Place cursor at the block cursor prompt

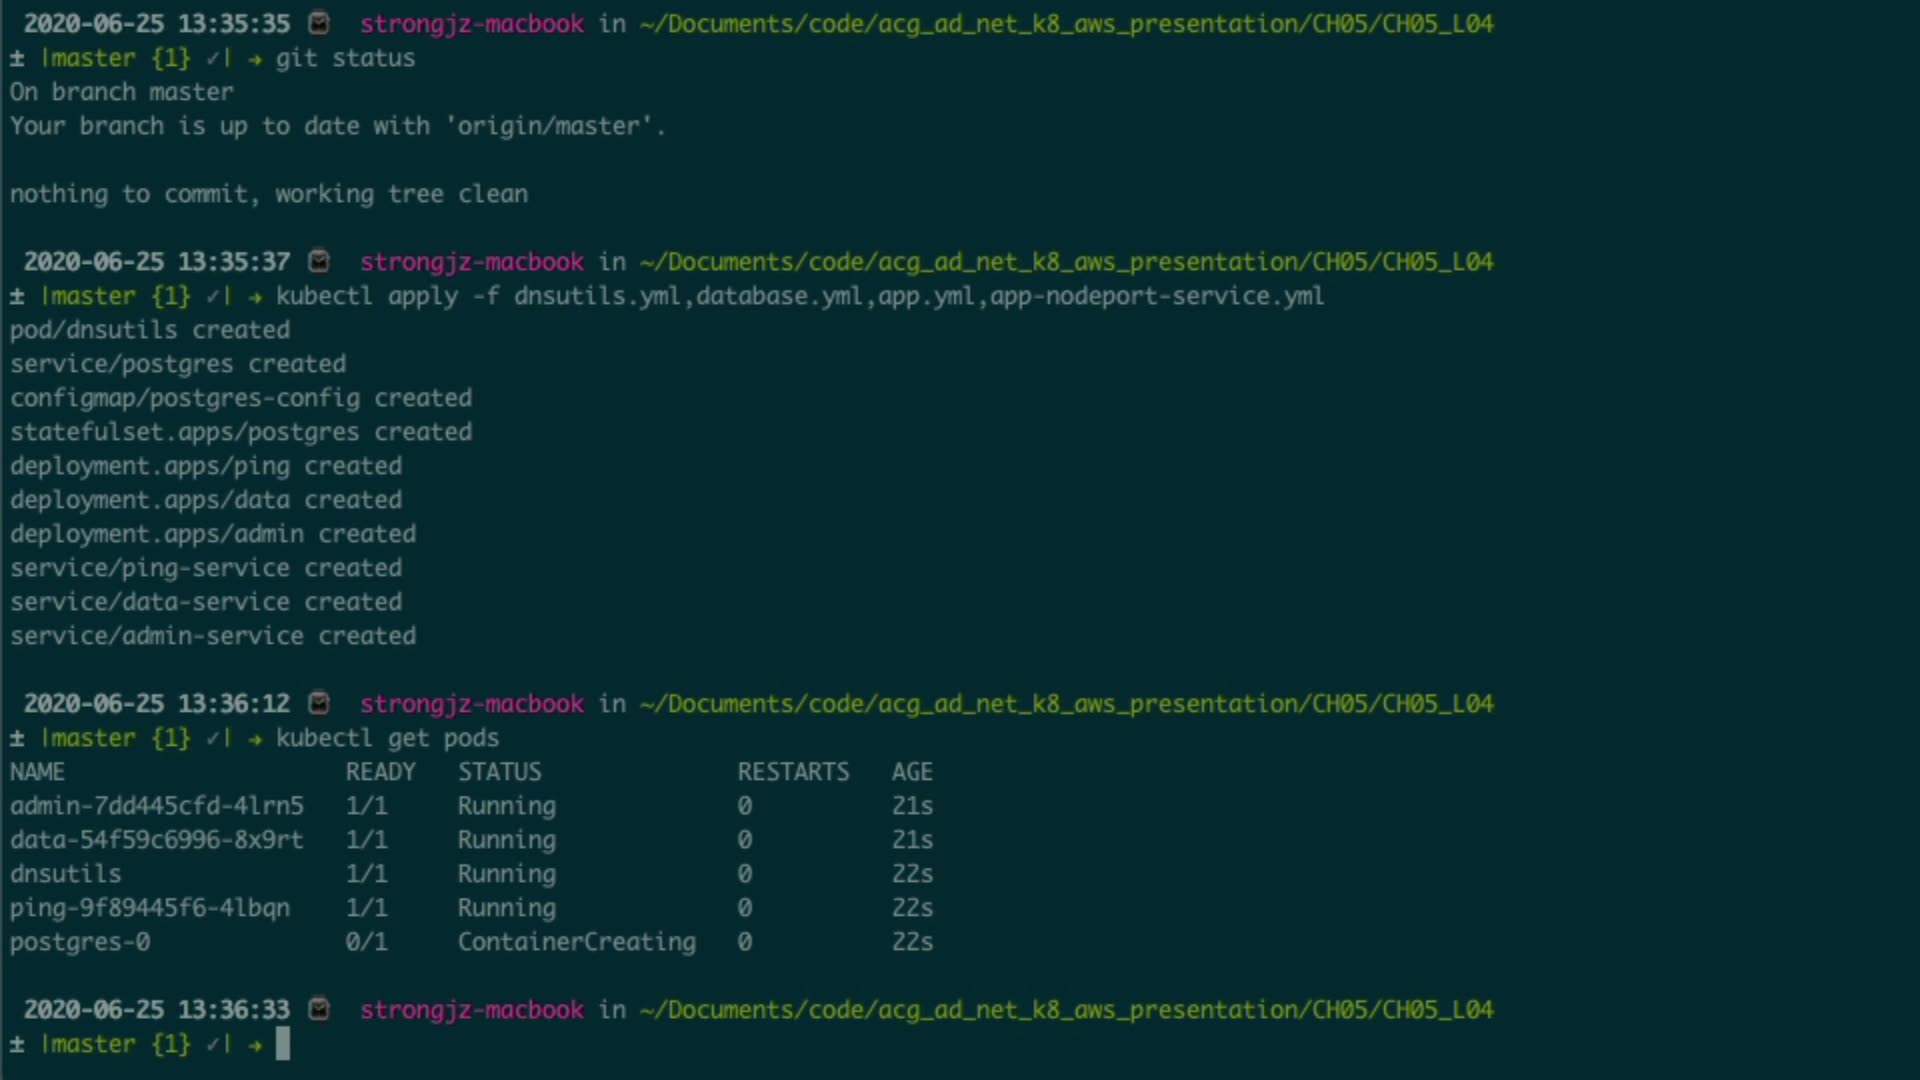click(283, 1044)
